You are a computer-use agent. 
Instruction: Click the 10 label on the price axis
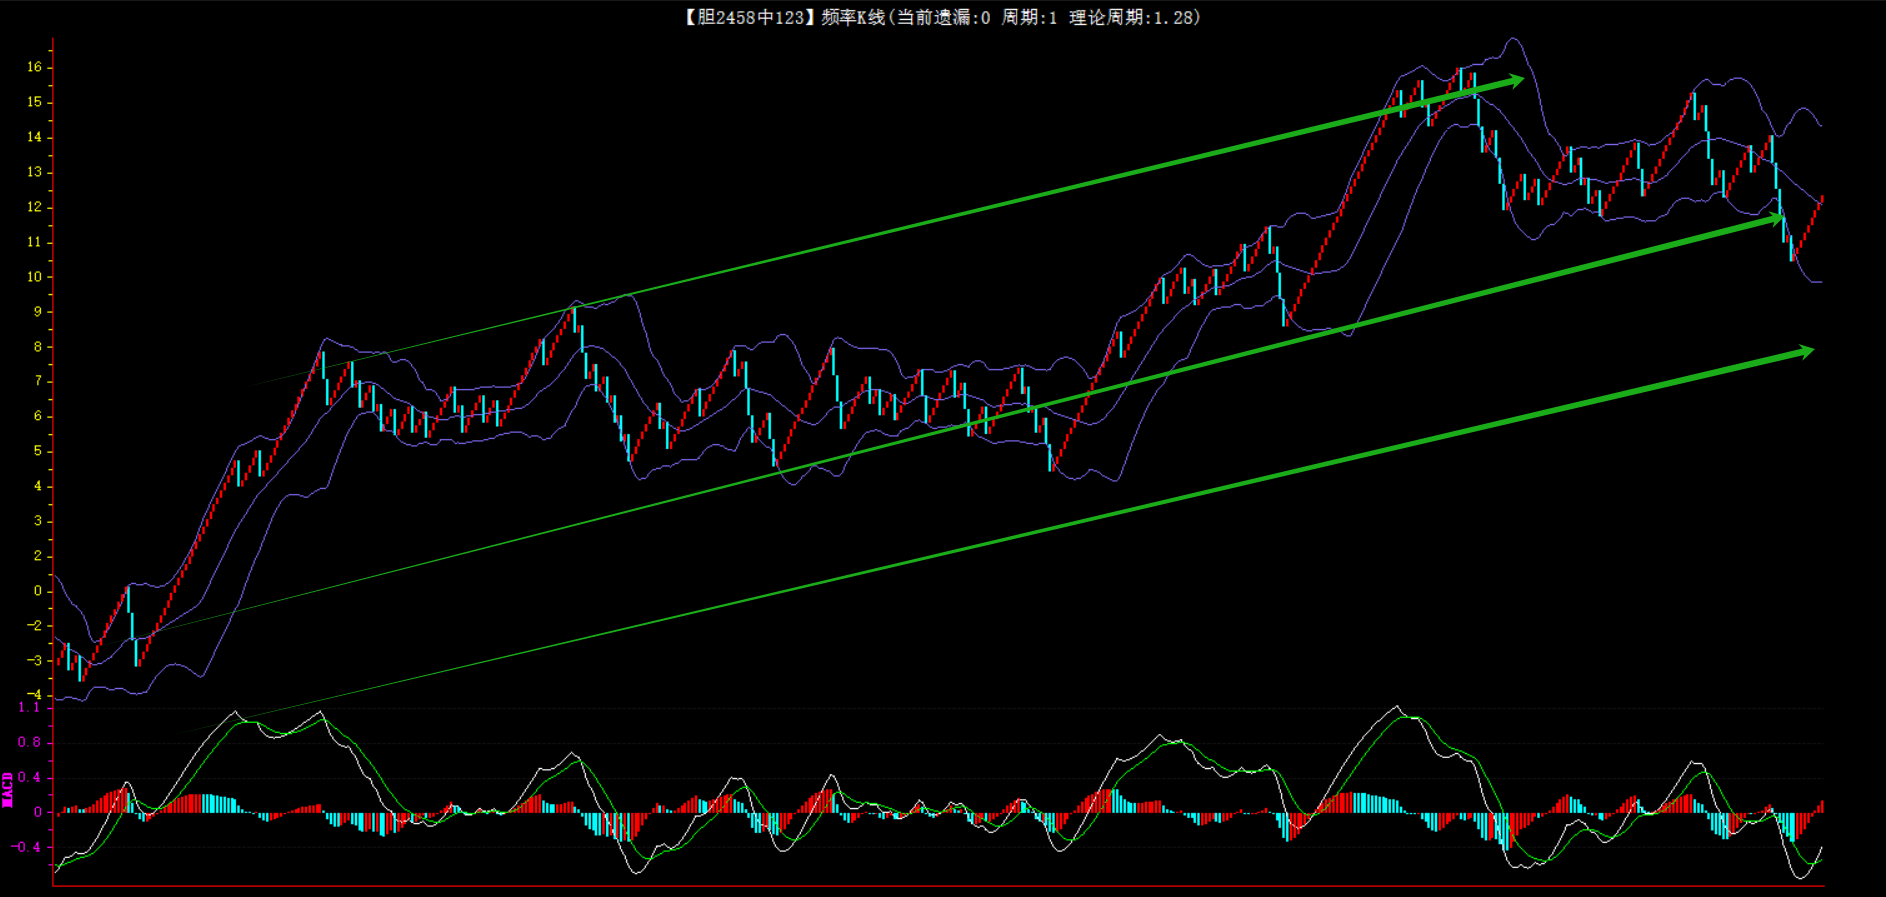[35, 277]
